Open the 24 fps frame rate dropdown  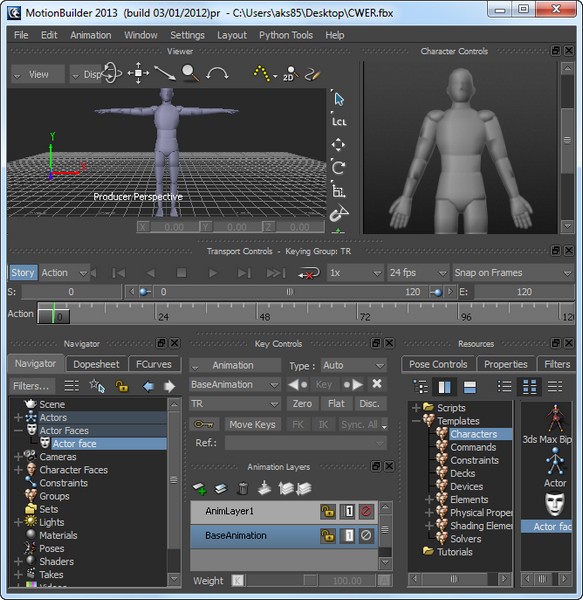(418, 273)
